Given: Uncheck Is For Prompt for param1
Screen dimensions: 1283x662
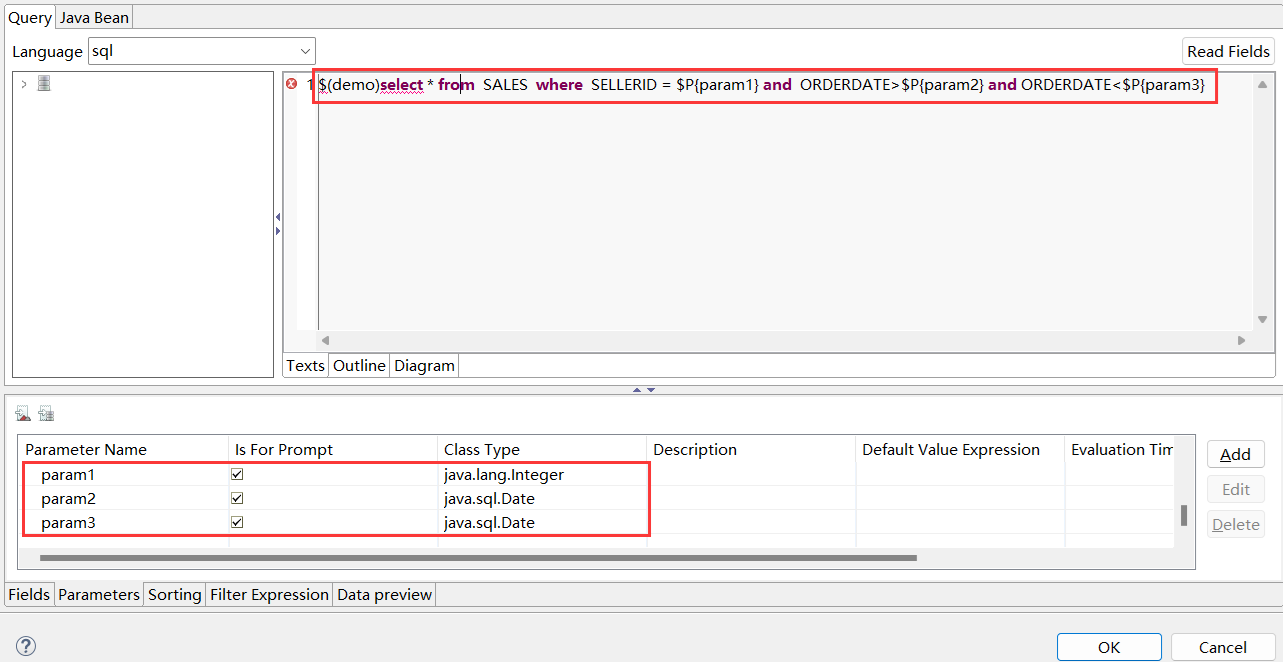Looking at the screenshot, I should tap(237, 475).
